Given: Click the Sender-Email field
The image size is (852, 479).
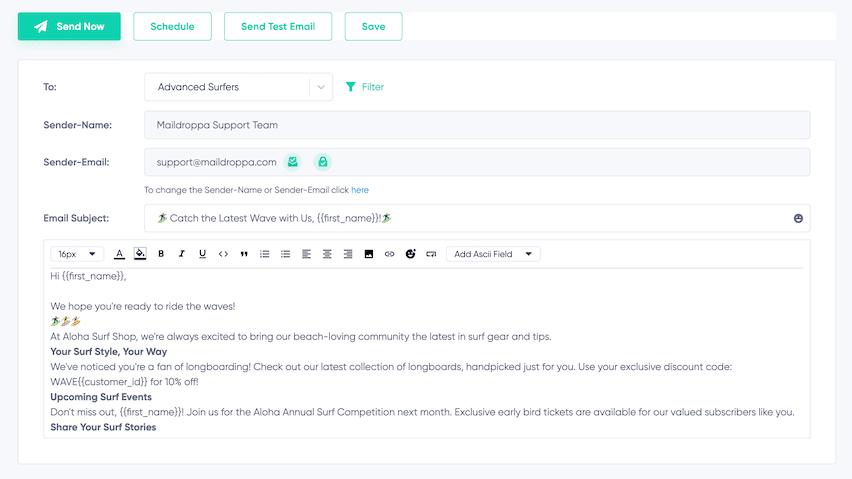Looking at the screenshot, I should [477, 162].
